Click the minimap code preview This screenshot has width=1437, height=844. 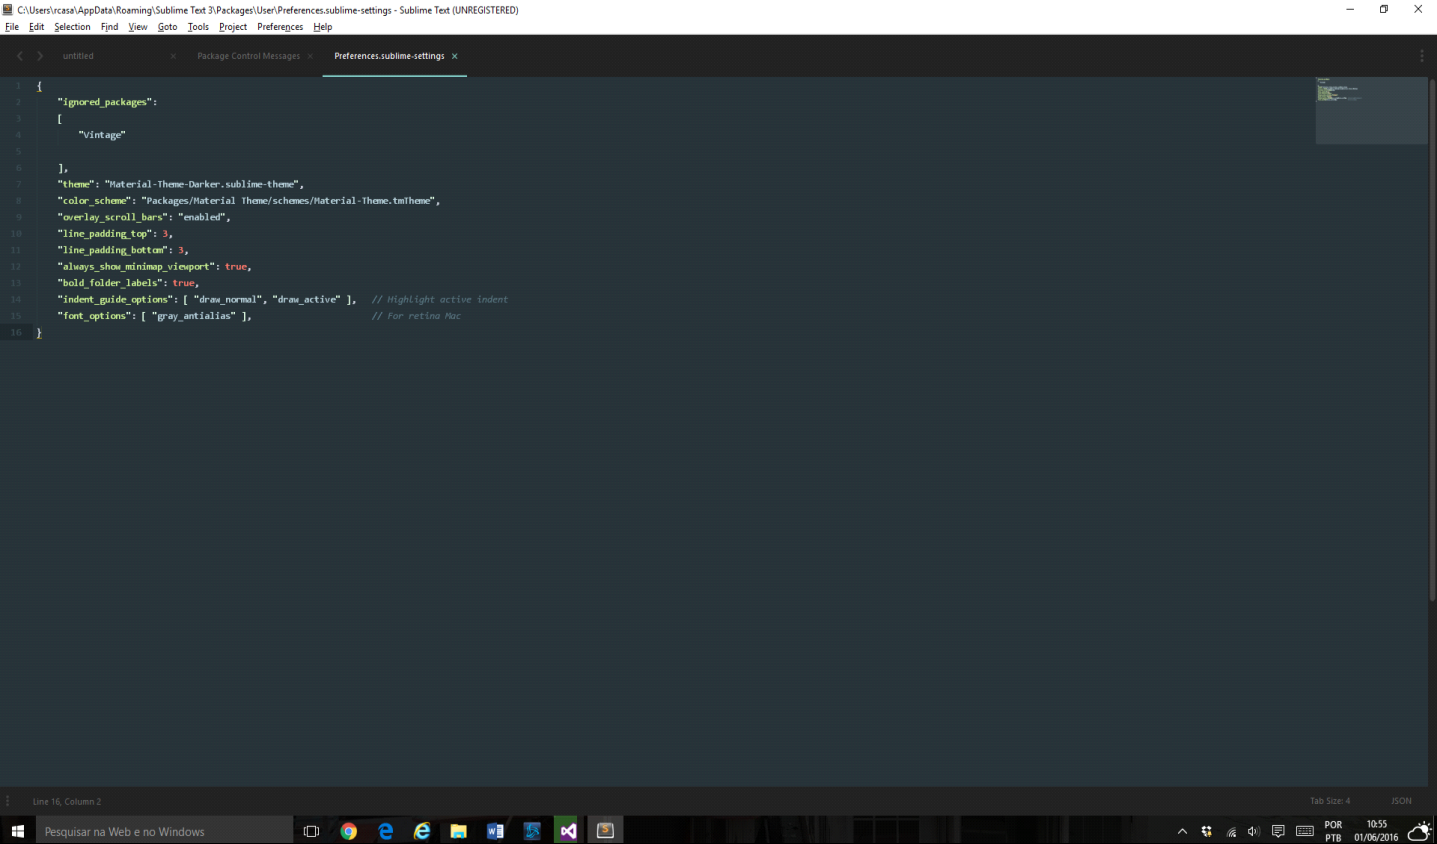point(1371,110)
